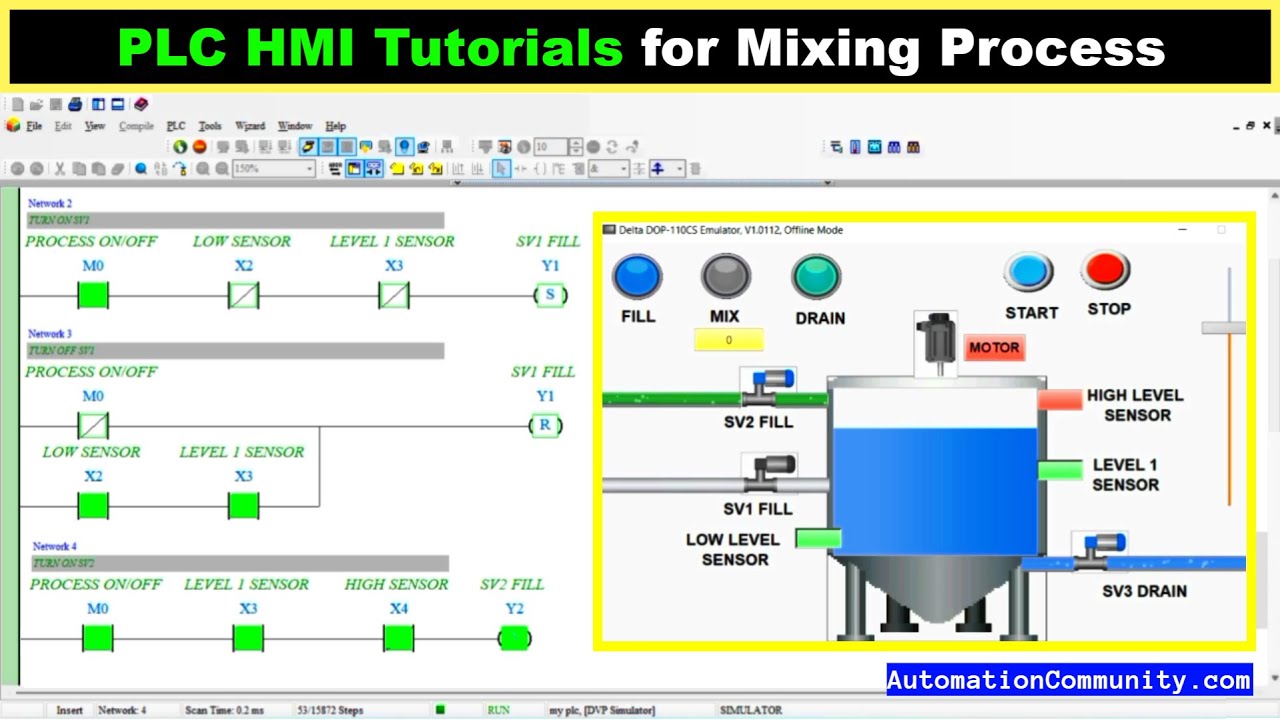Image resolution: width=1280 pixels, height=720 pixels.
Task: Toggle the X4 high sensor contact
Action: tap(398, 638)
